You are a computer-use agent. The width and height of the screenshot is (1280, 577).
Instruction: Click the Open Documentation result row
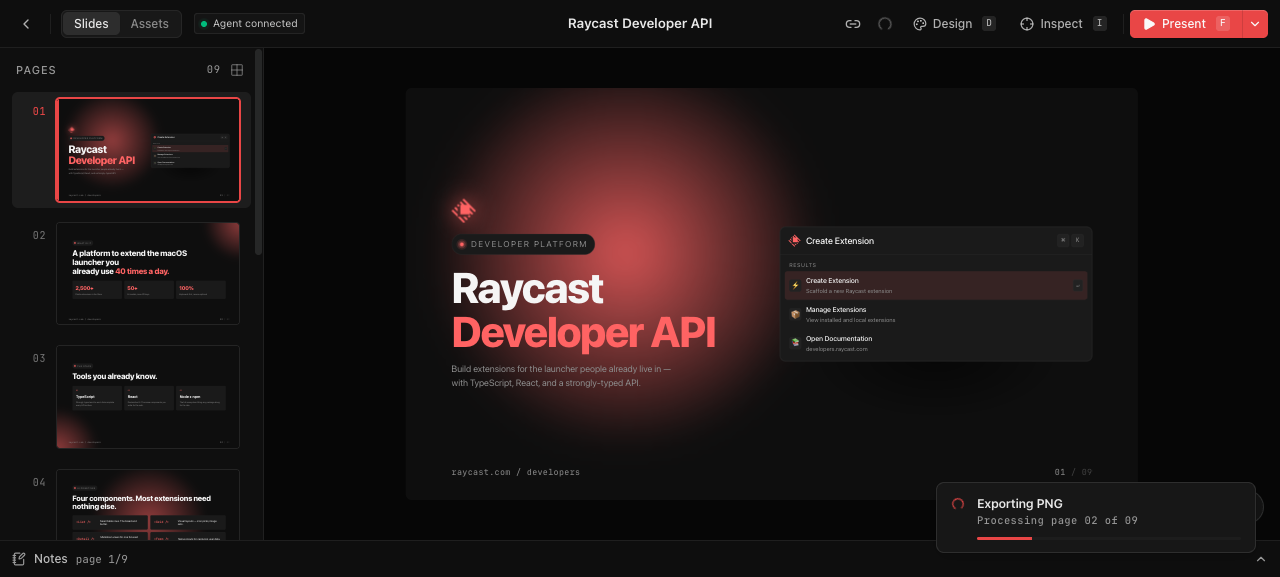936,343
